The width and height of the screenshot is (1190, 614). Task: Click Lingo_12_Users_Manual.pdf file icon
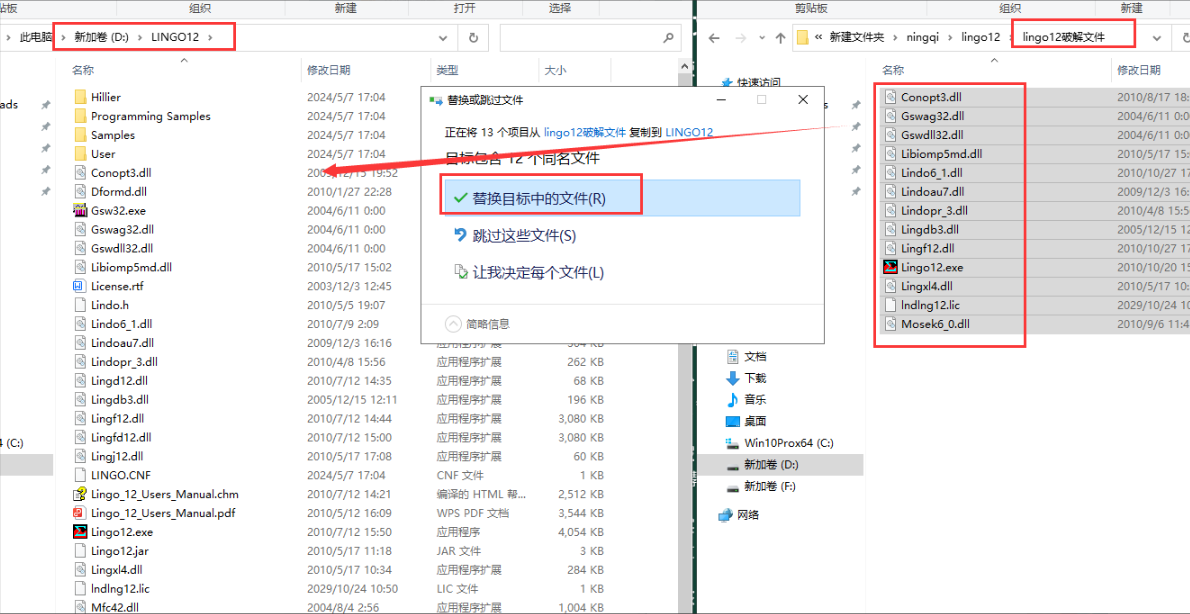click(x=80, y=513)
